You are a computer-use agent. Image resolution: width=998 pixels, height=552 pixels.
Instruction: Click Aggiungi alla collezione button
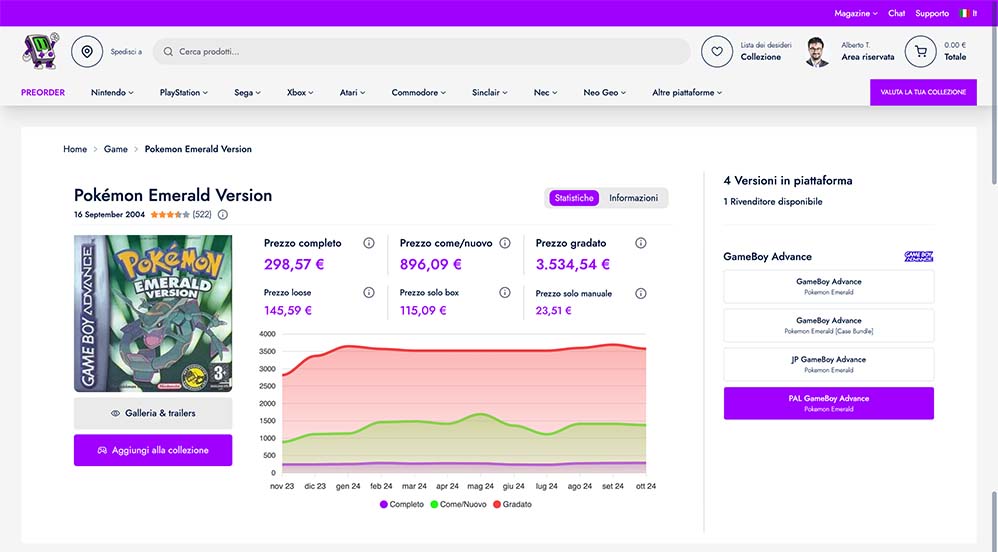(x=153, y=450)
